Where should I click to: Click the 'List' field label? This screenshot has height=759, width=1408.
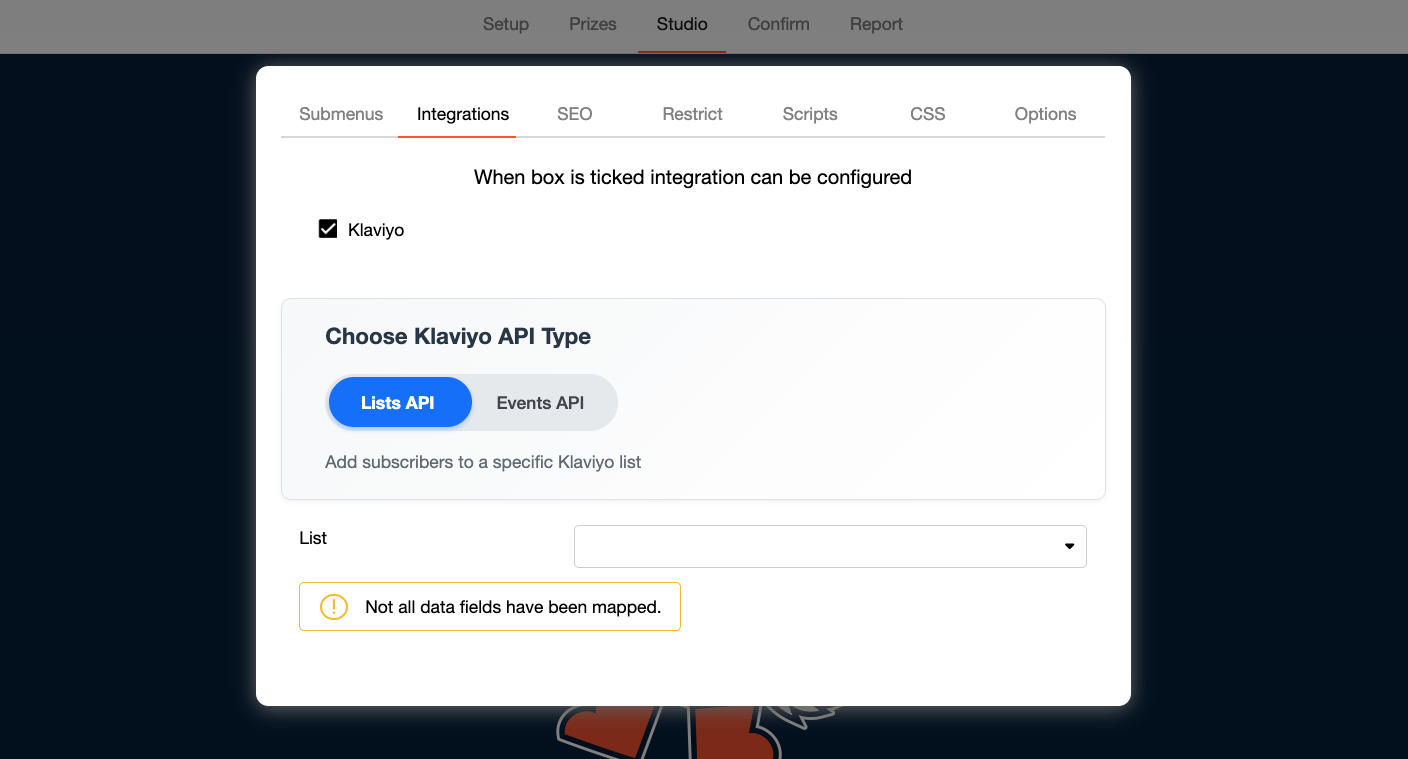coord(313,538)
